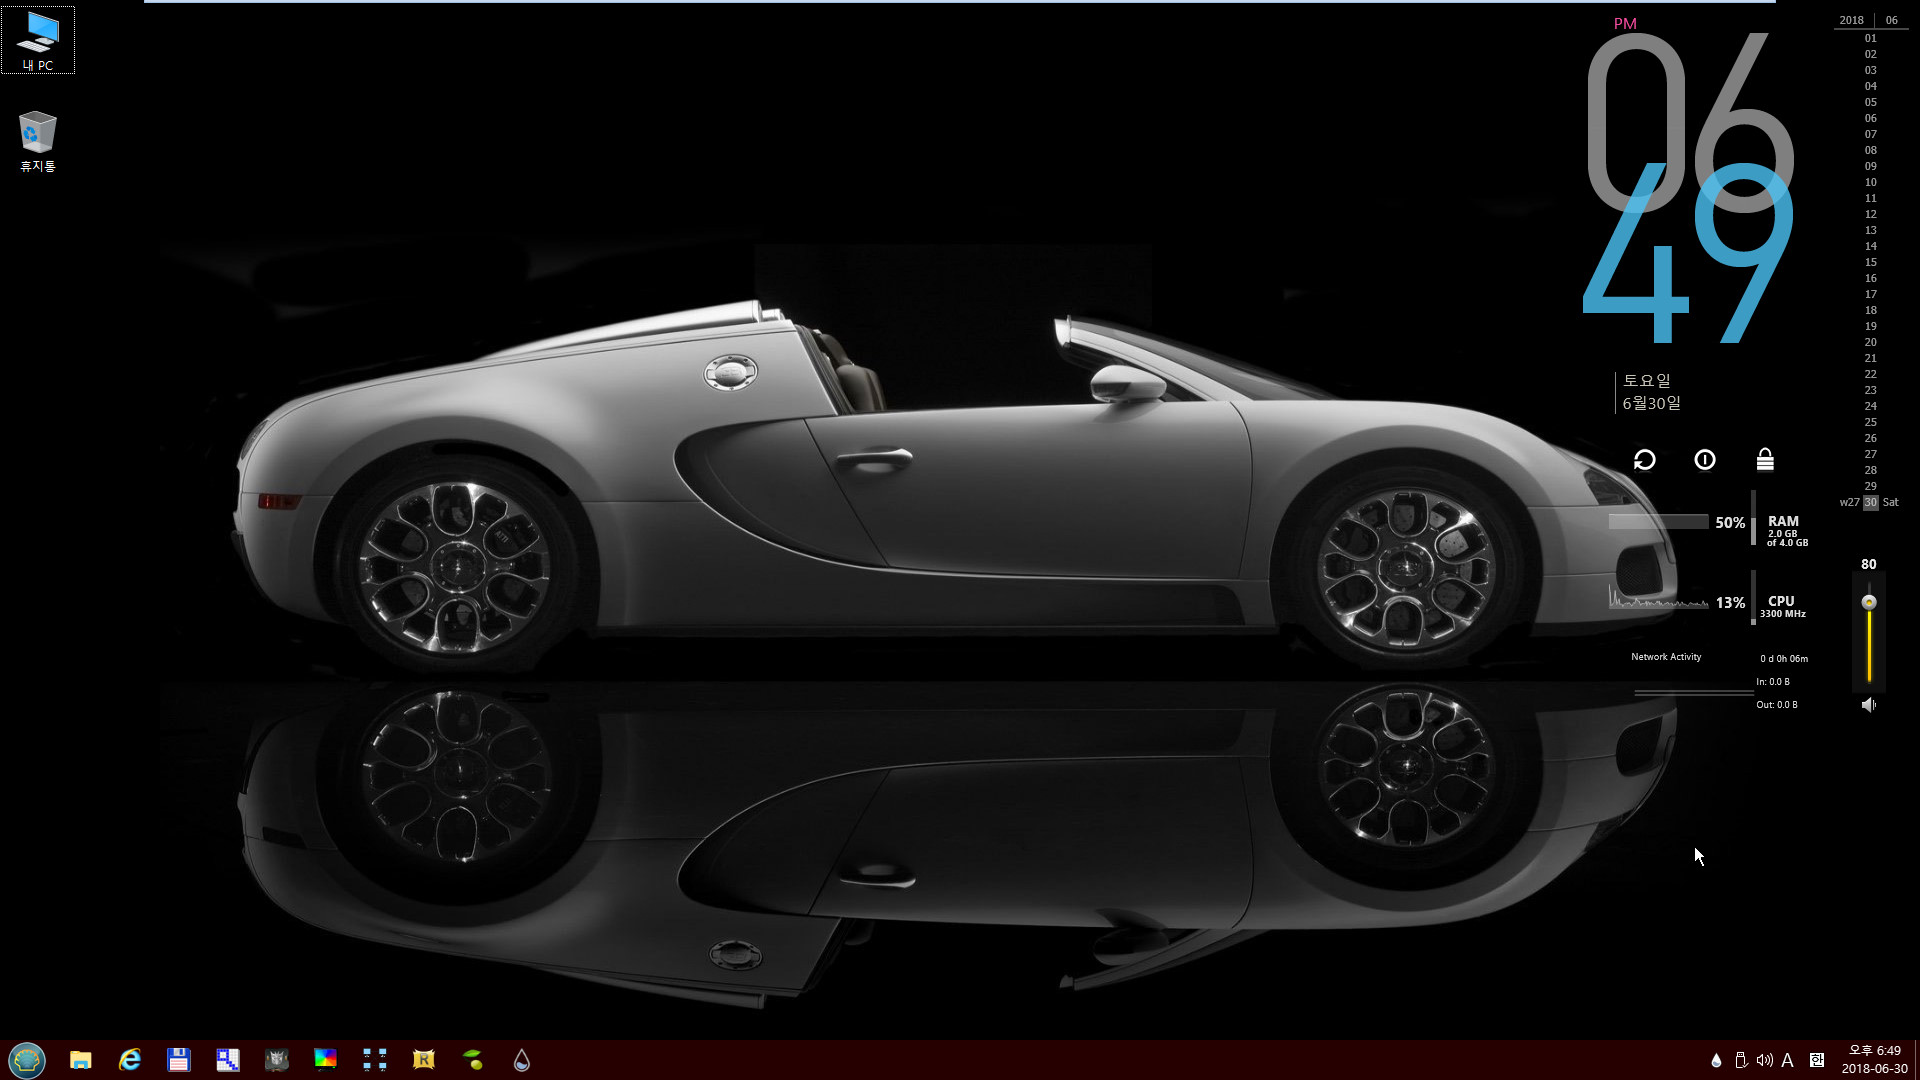Click the 2.0 GB of 4.0 GB text

[1786, 538]
